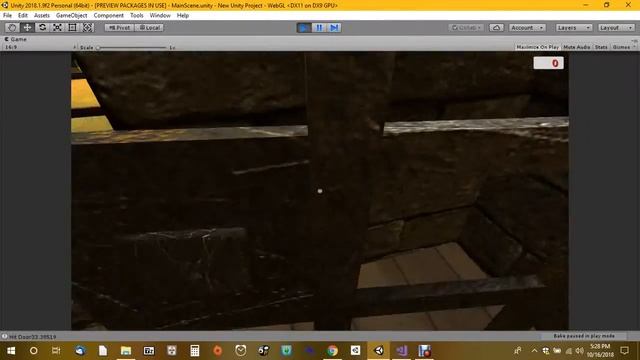Open Task View on taskbar
This screenshot has height=360, width=640.
[56, 351]
